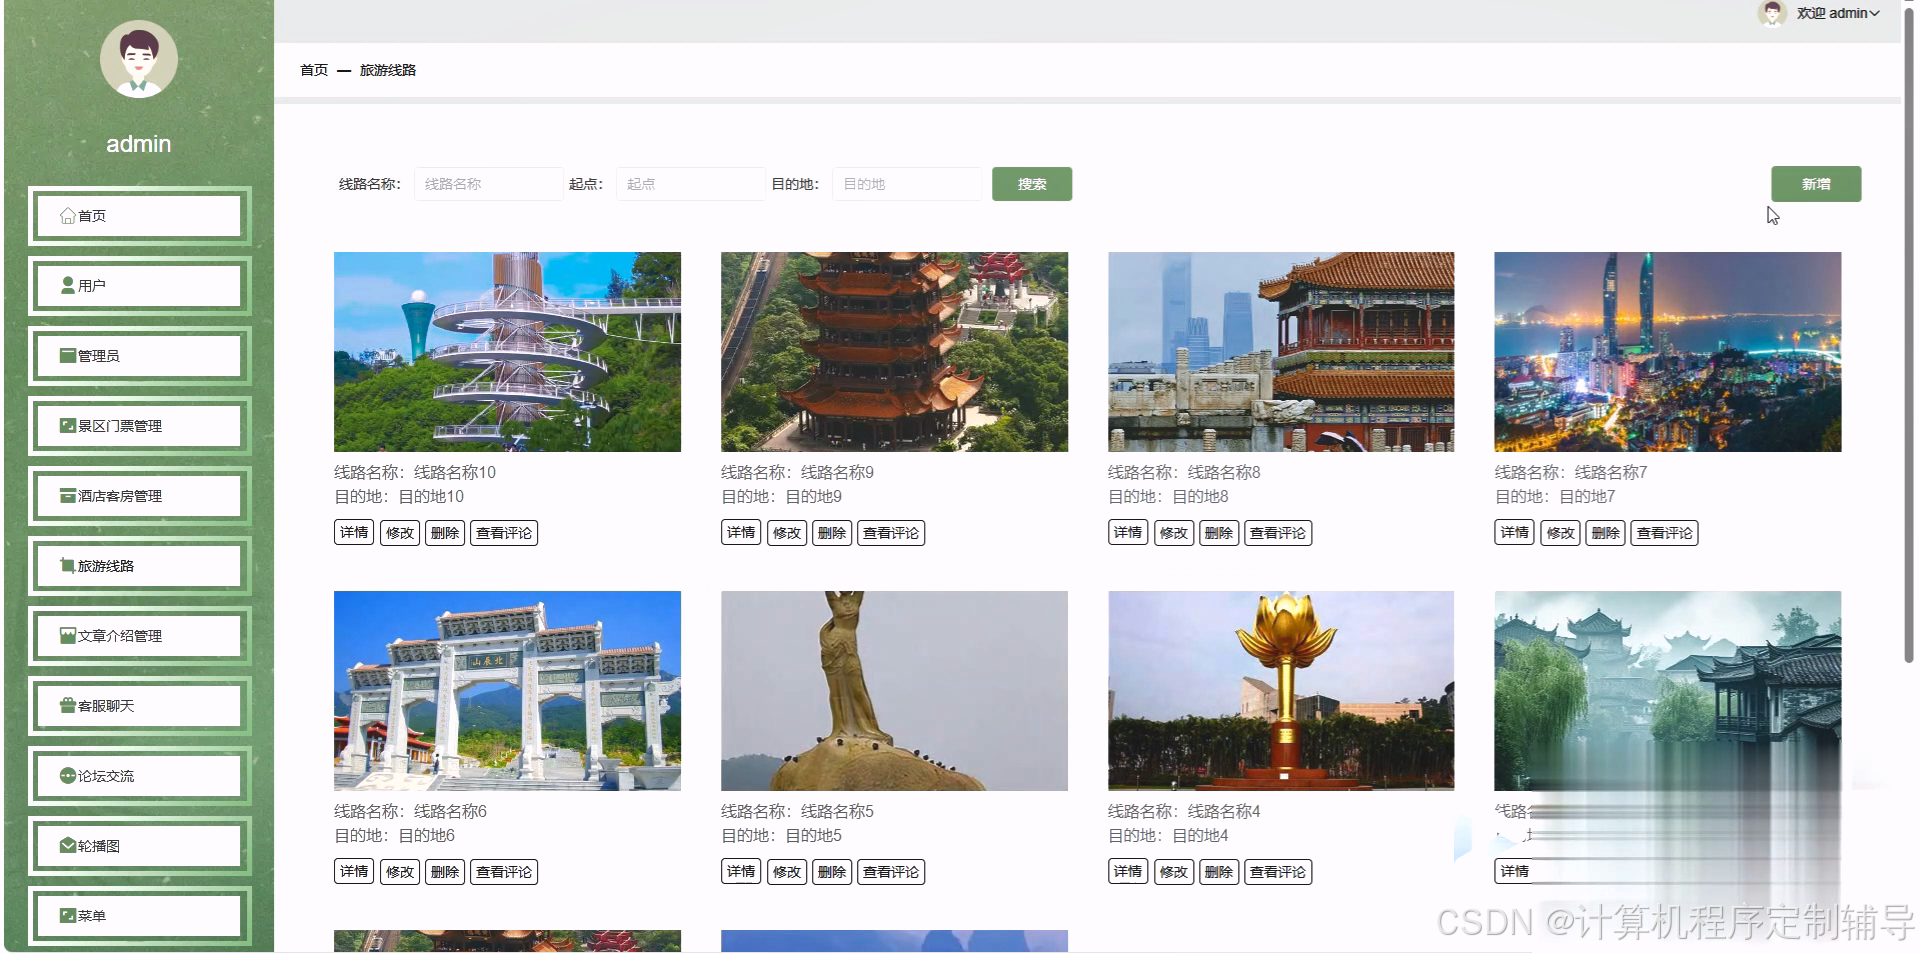This screenshot has width=1920, height=954.
Task: Click the 线路名称6 gate archway image
Action: pyautogui.click(x=507, y=691)
